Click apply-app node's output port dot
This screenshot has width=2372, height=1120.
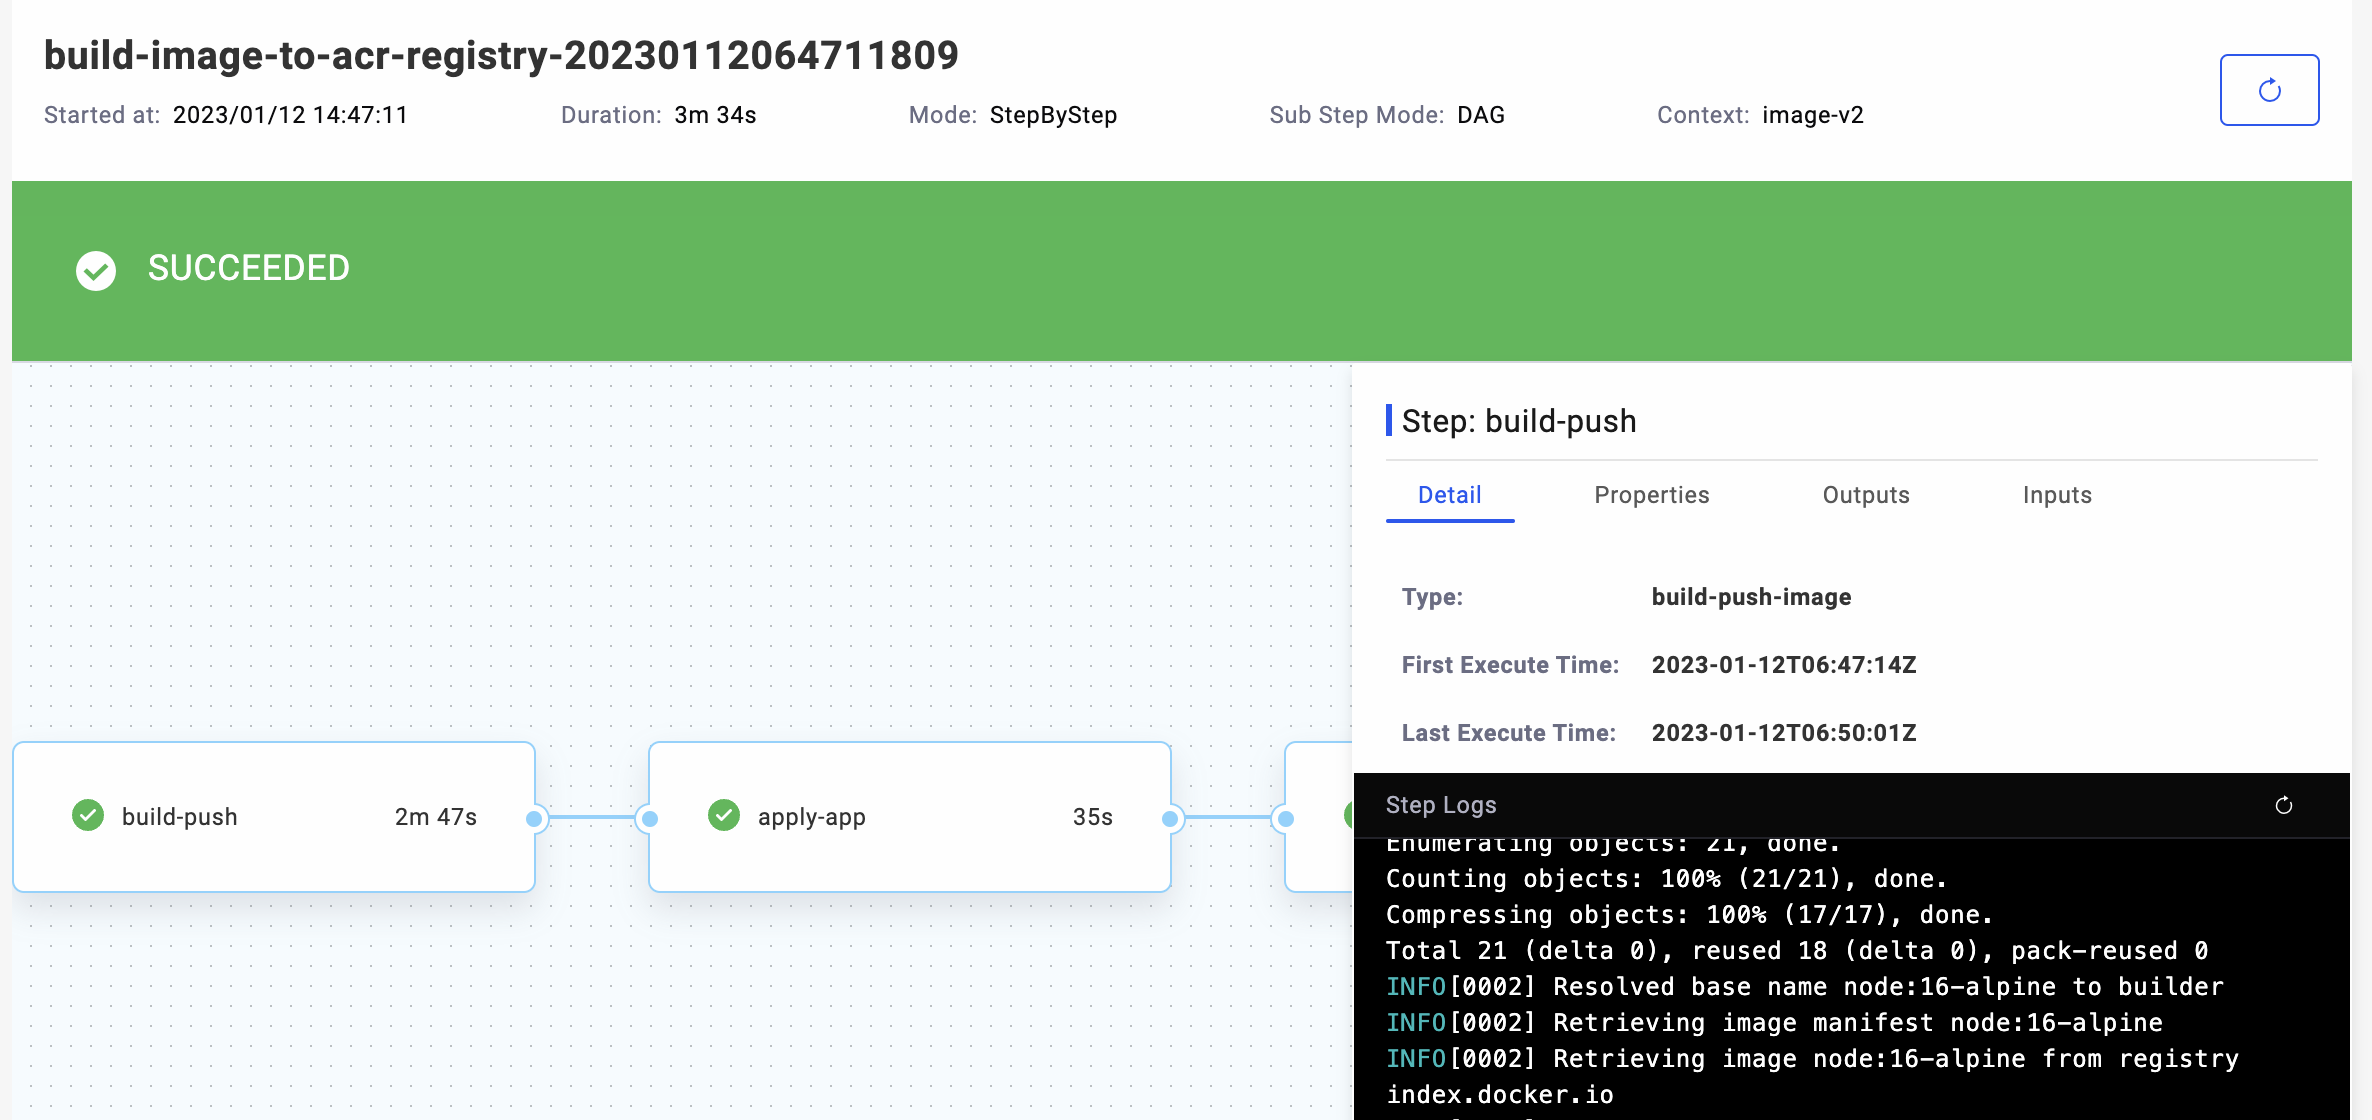click(1170, 819)
